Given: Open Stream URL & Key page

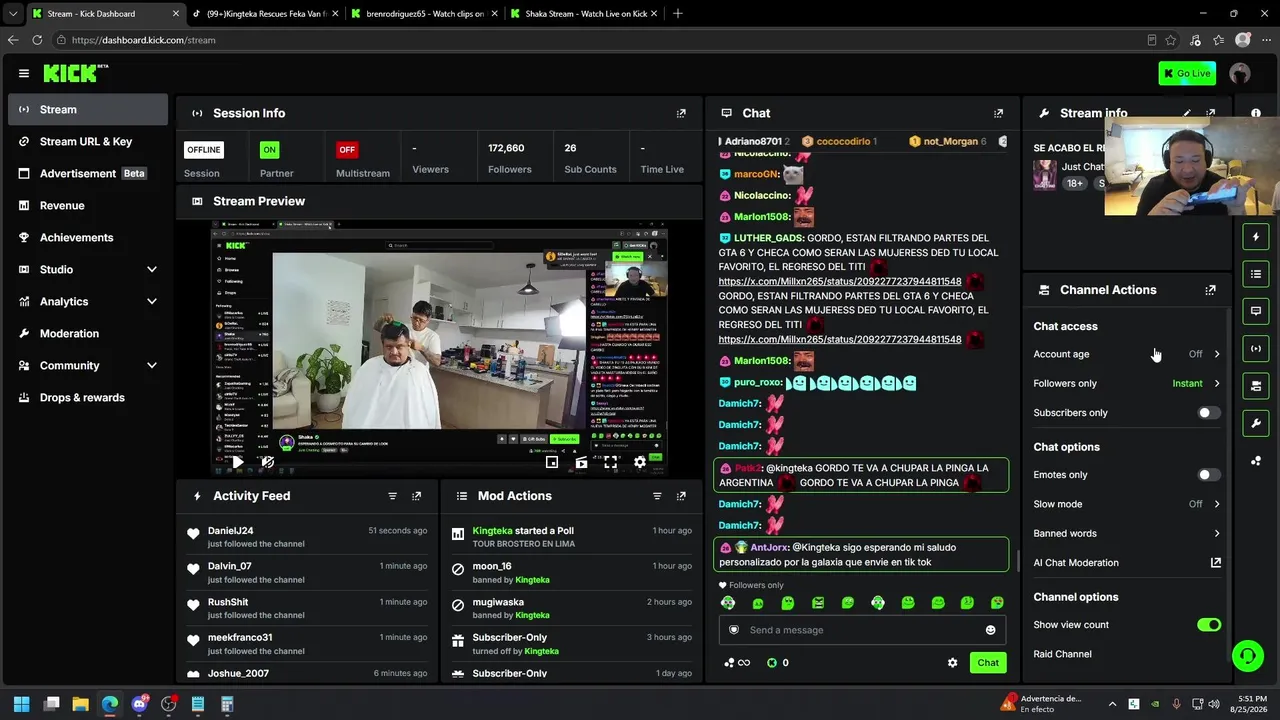Looking at the screenshot, I should click(x=88, y=141).
